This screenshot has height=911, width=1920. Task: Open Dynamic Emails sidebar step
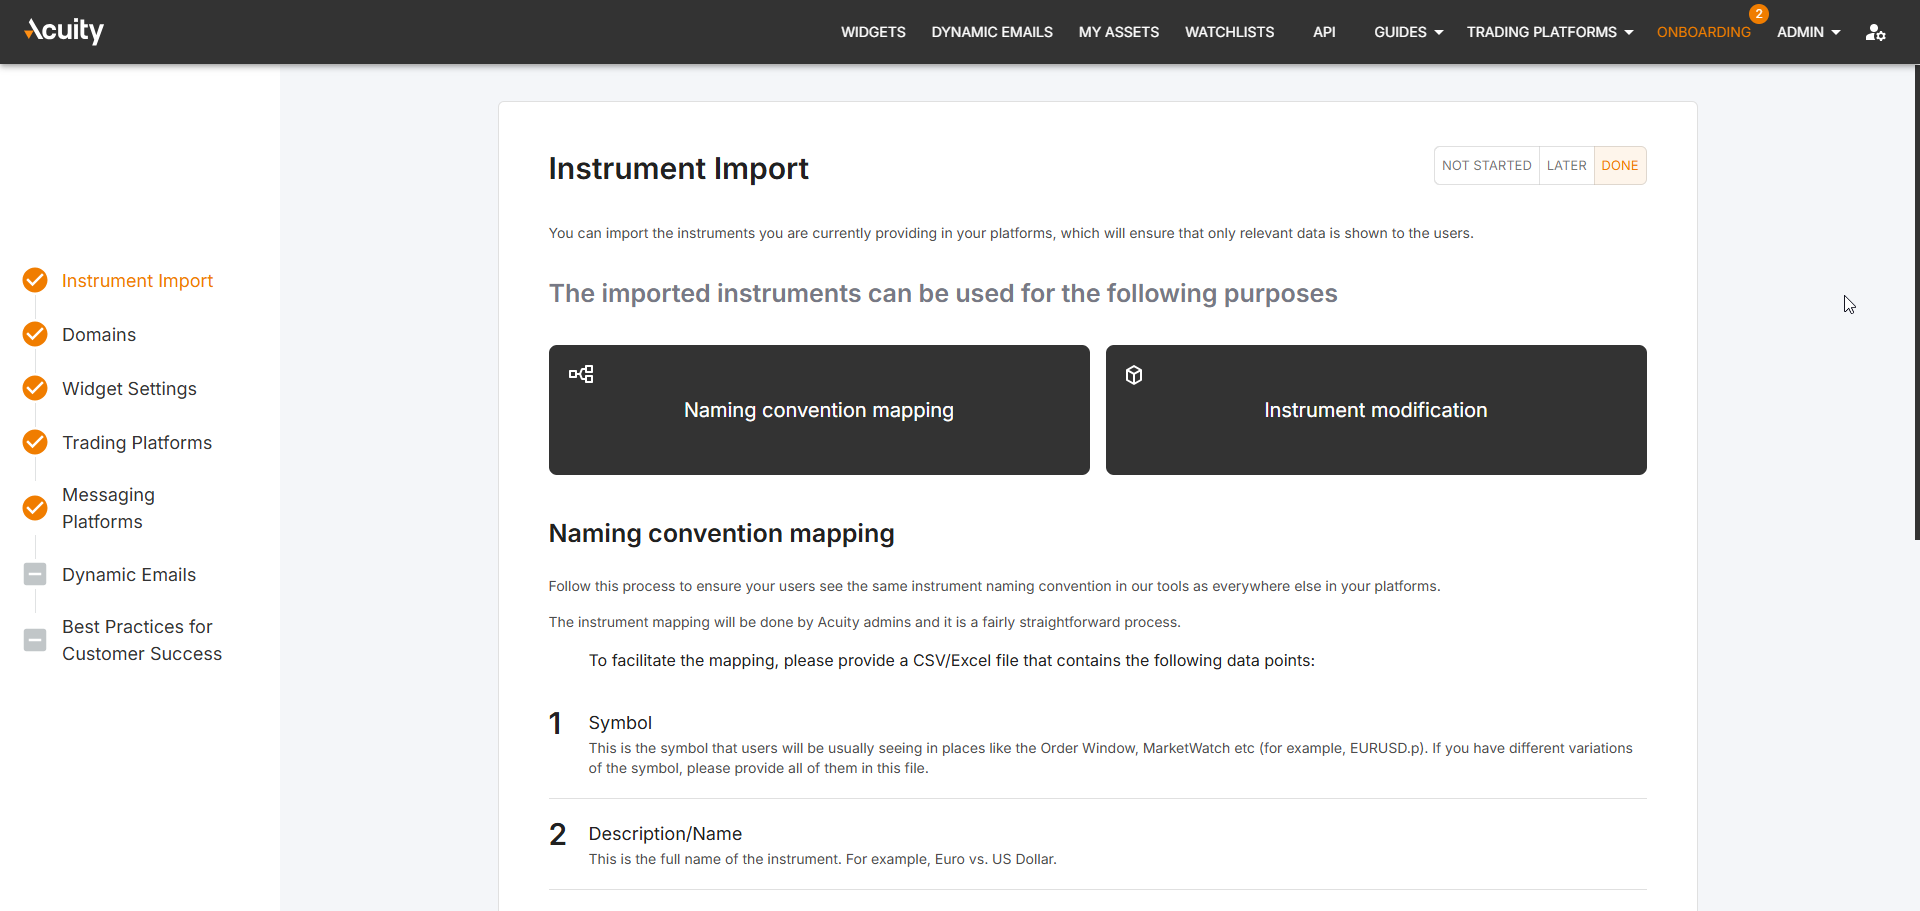coord(129,575)
